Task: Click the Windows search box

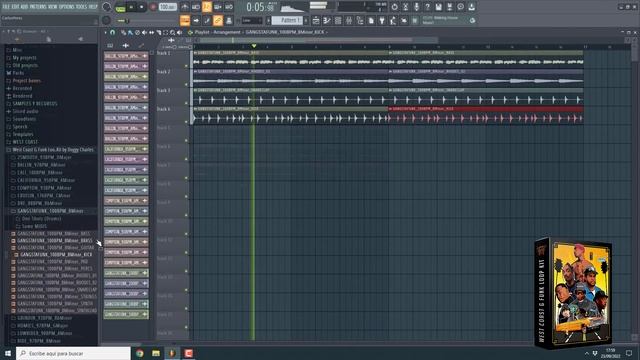Action: [x=74, y=353]
